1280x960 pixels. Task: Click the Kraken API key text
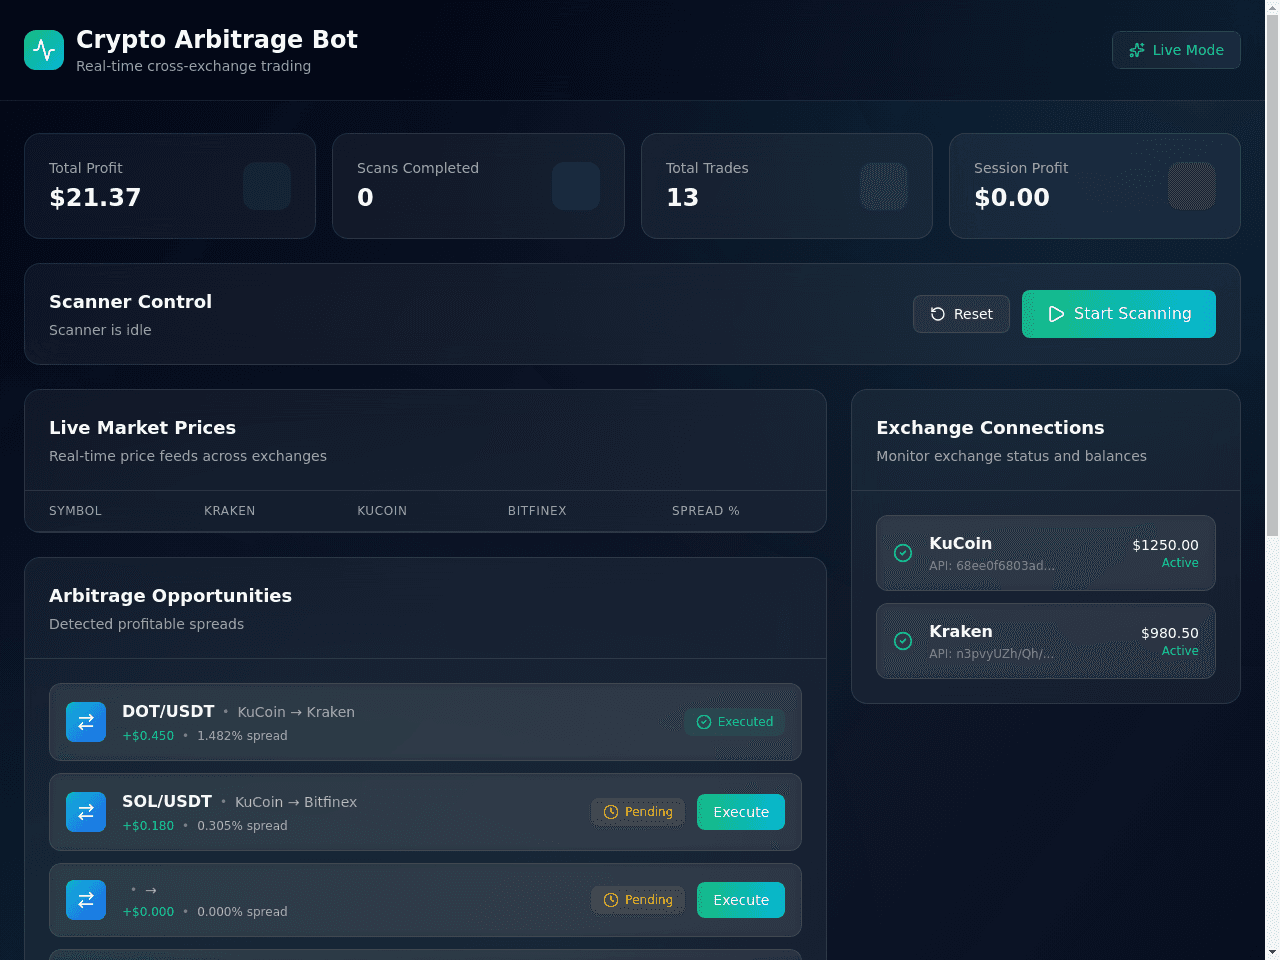click(x=991, y=654)
